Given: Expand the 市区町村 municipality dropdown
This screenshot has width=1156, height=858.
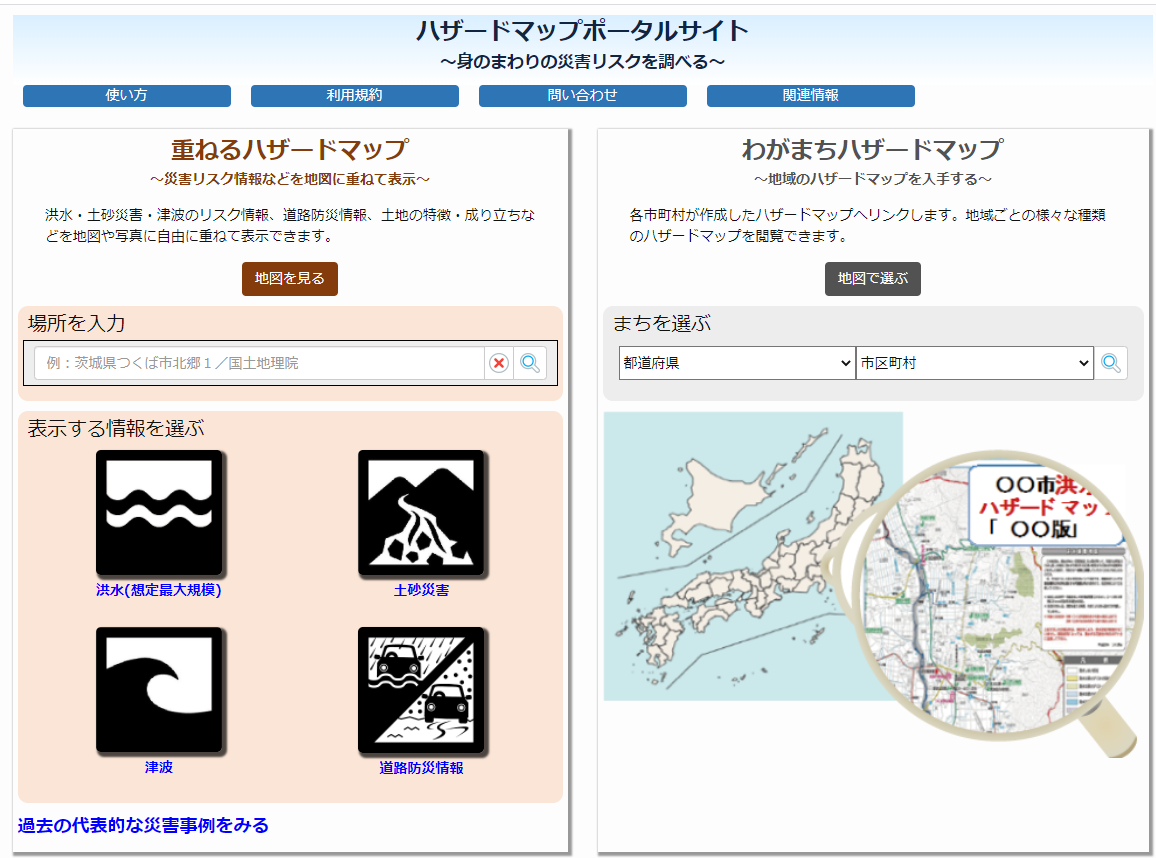Looking at the screenshot, I should coord(974,363).
